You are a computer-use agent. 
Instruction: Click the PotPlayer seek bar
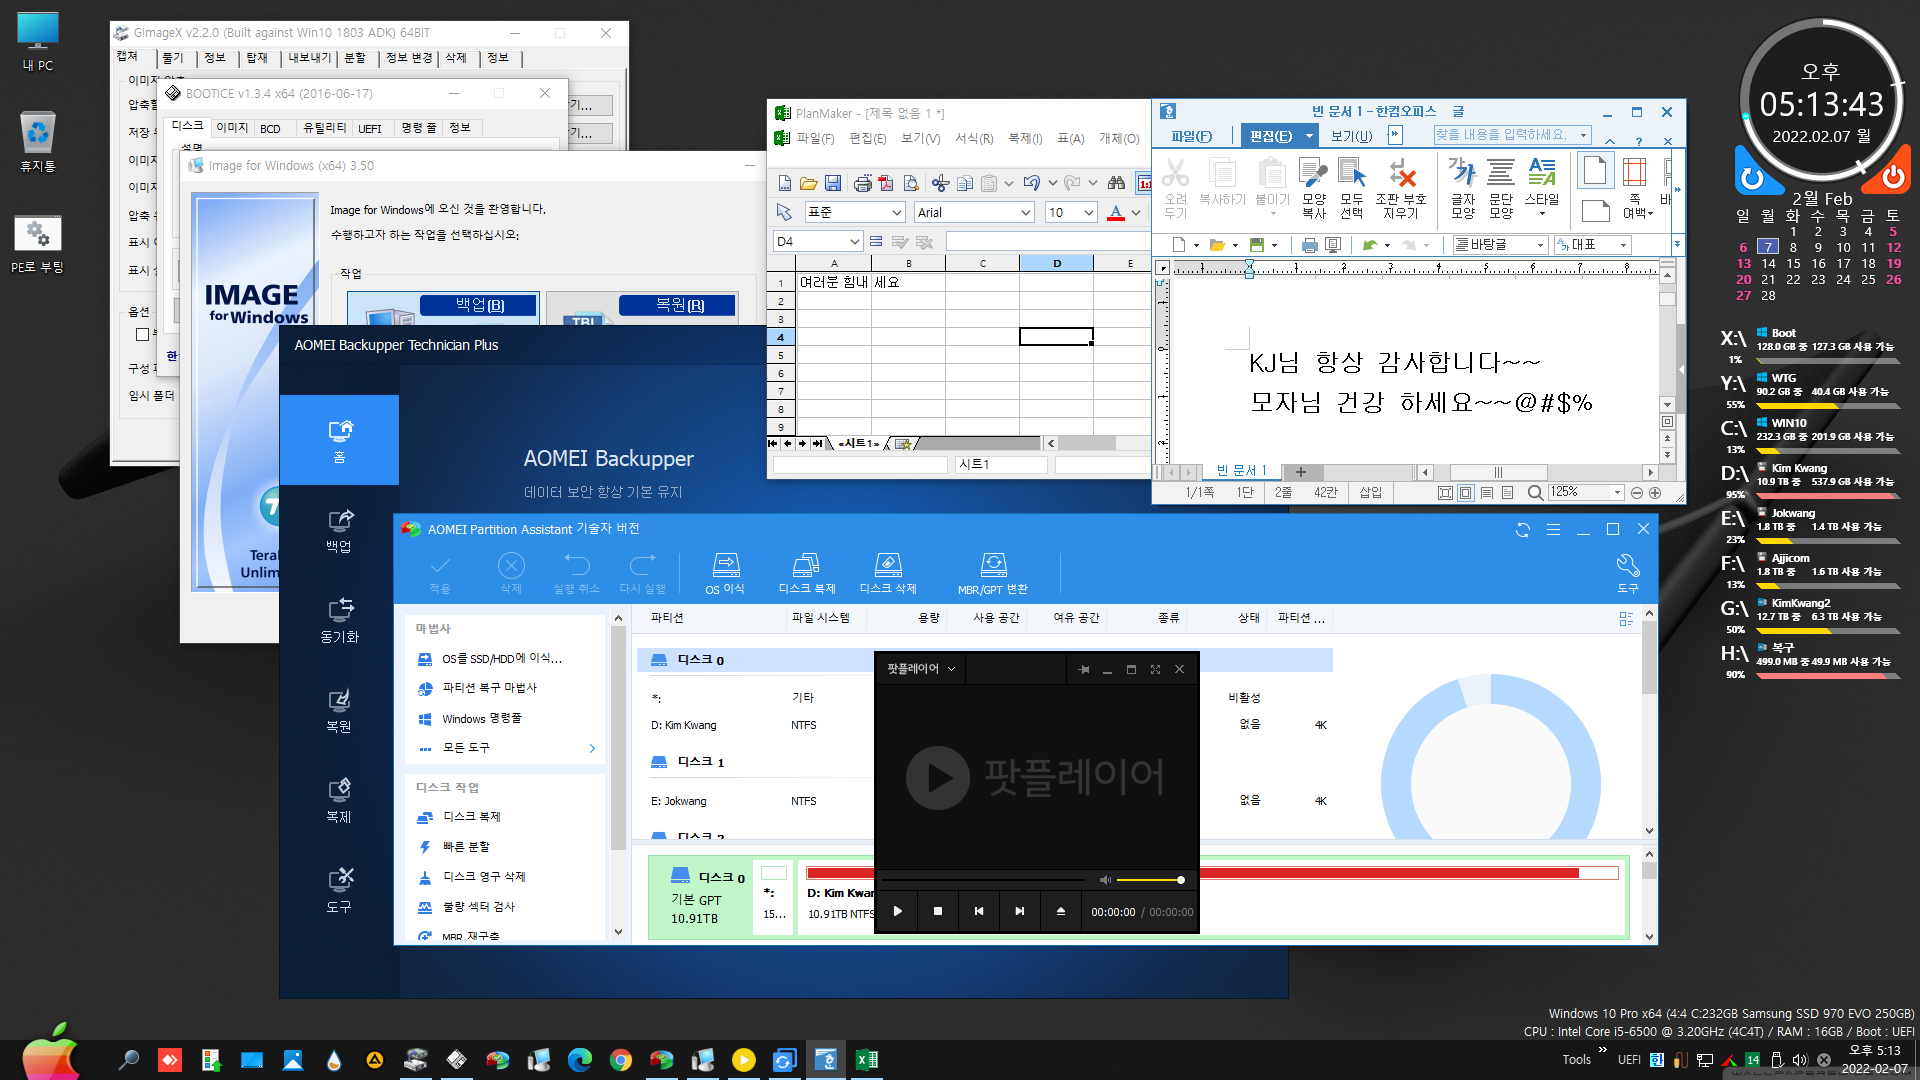pos(983,880)
